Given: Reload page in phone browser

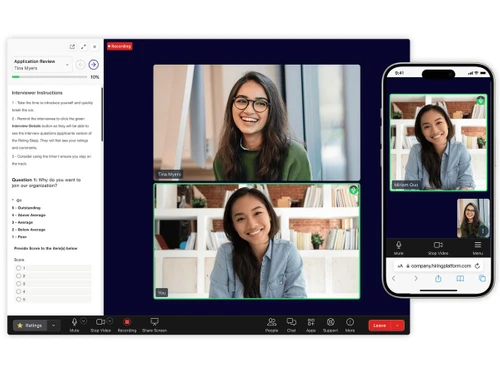Looking at the screenshot, I should click(x=478, y=266).
